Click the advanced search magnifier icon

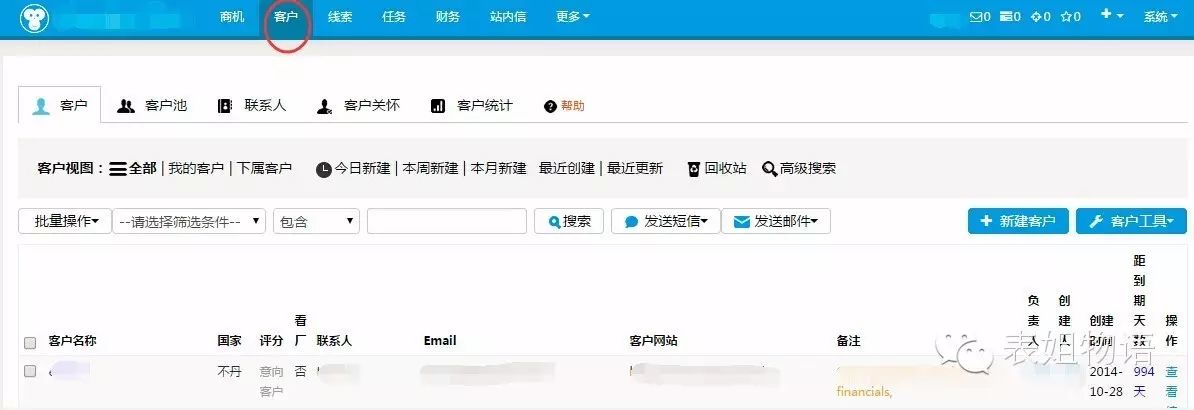pos(770,169)
